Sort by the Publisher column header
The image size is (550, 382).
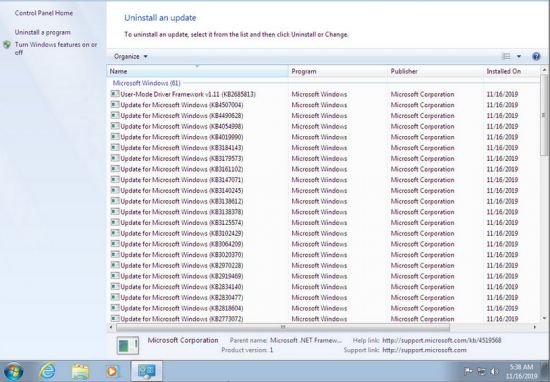pyautogui.click(x=435, y=71)
